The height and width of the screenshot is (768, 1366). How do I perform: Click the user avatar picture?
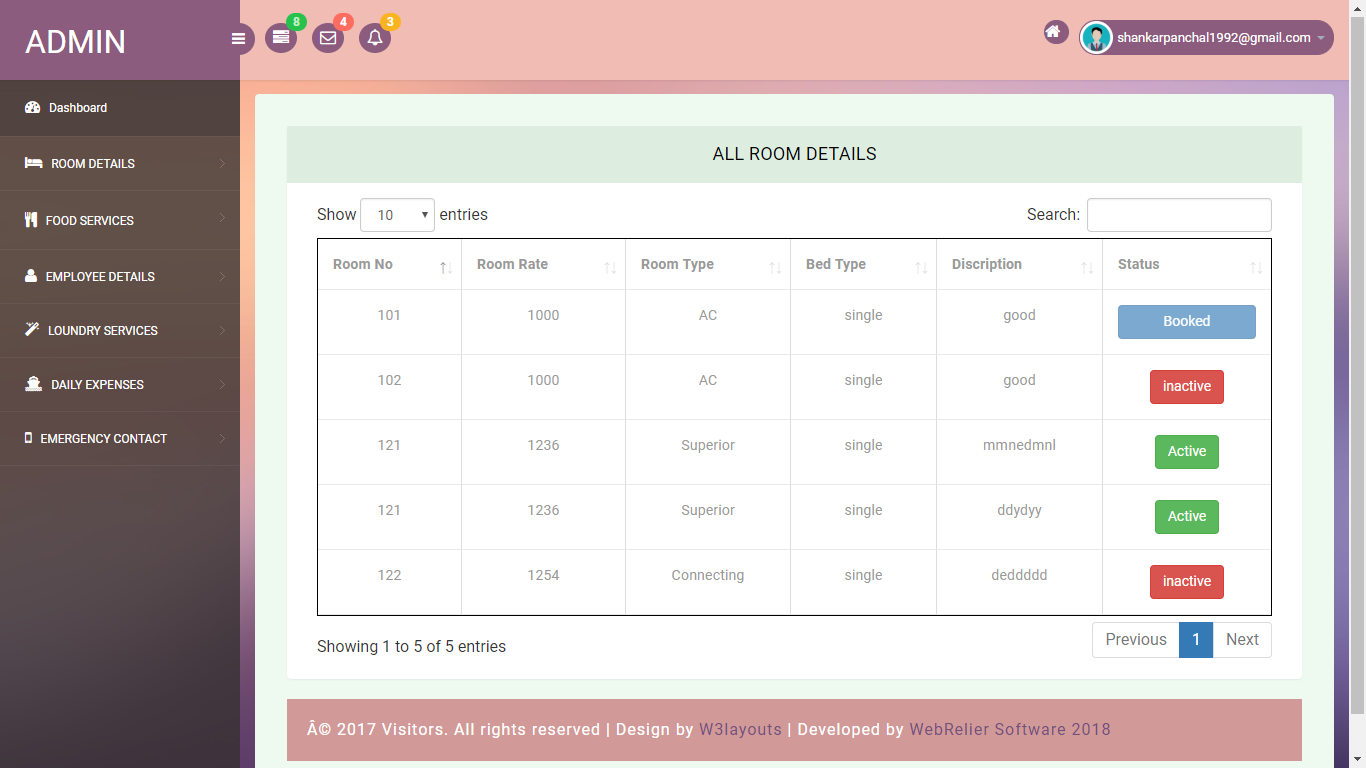[1097, 38]
